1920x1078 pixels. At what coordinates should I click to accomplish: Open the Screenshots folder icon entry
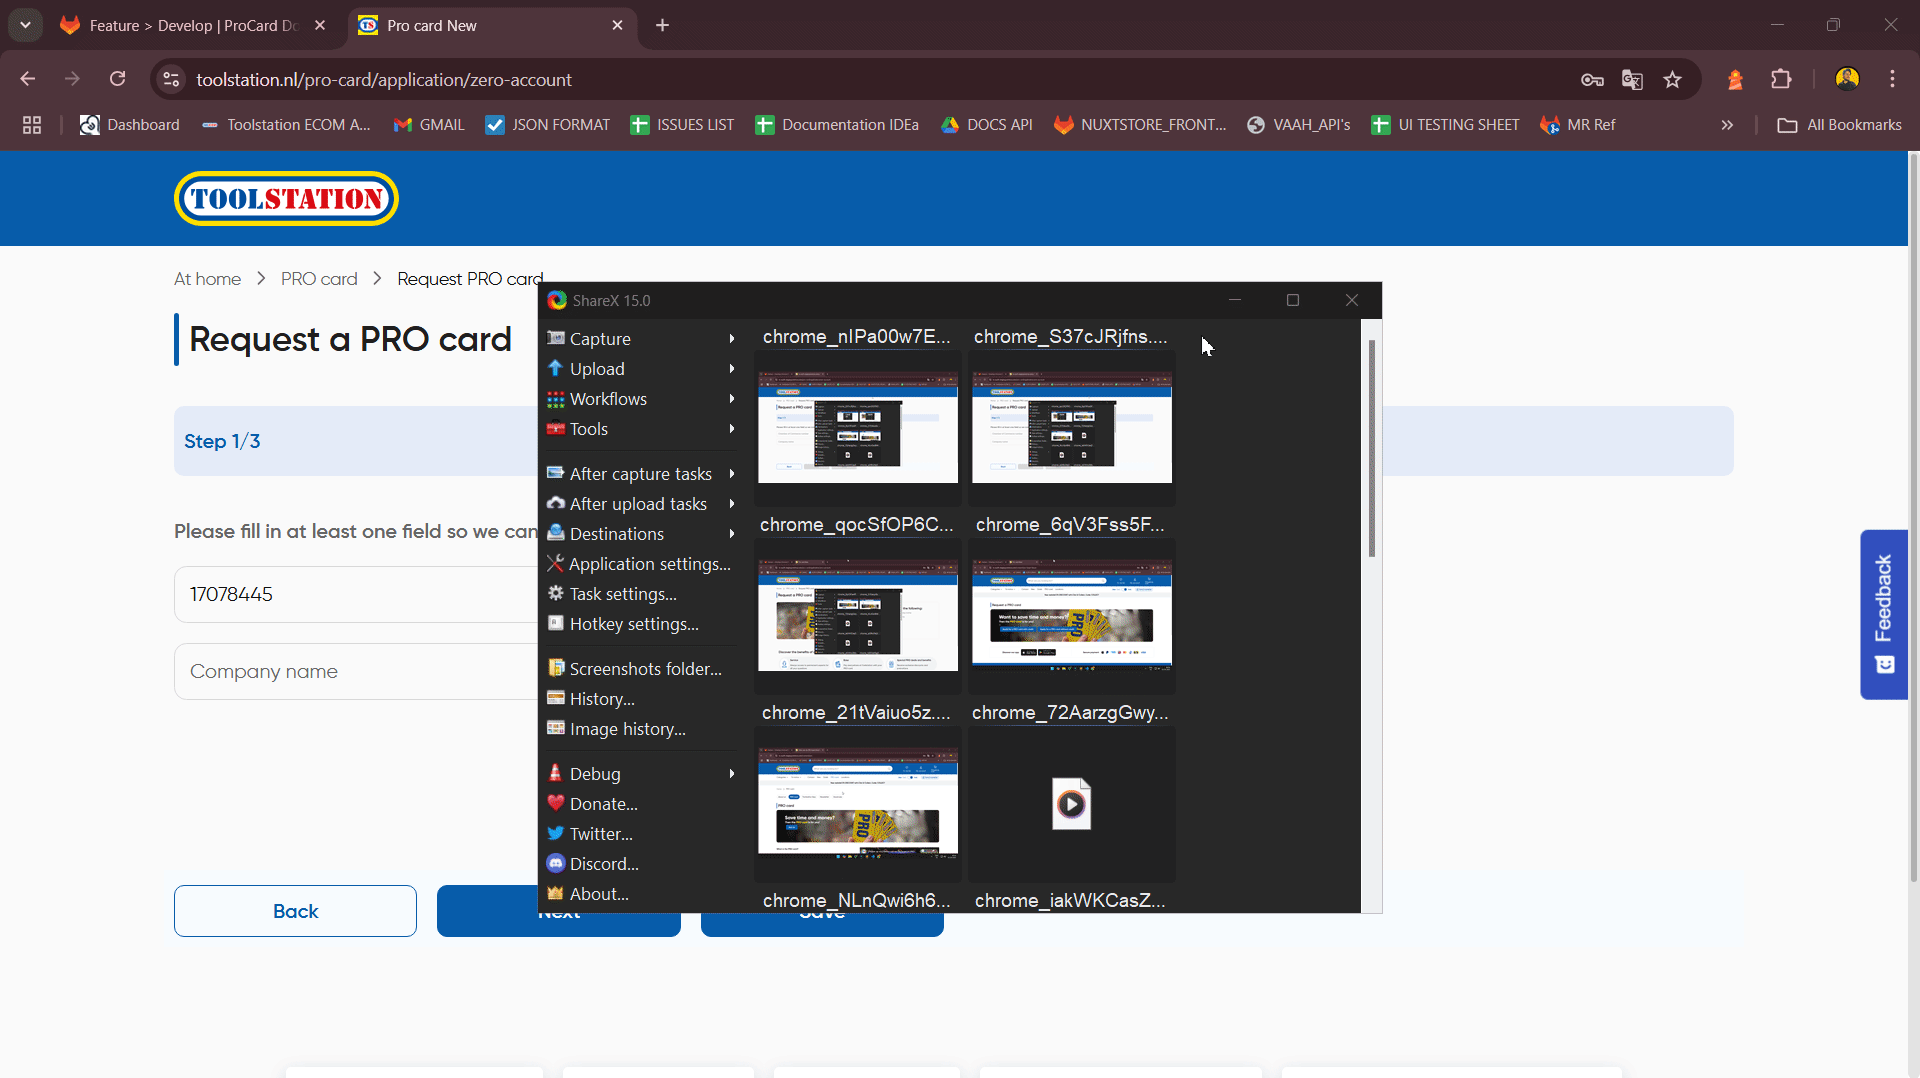click(x=556, y=669)
